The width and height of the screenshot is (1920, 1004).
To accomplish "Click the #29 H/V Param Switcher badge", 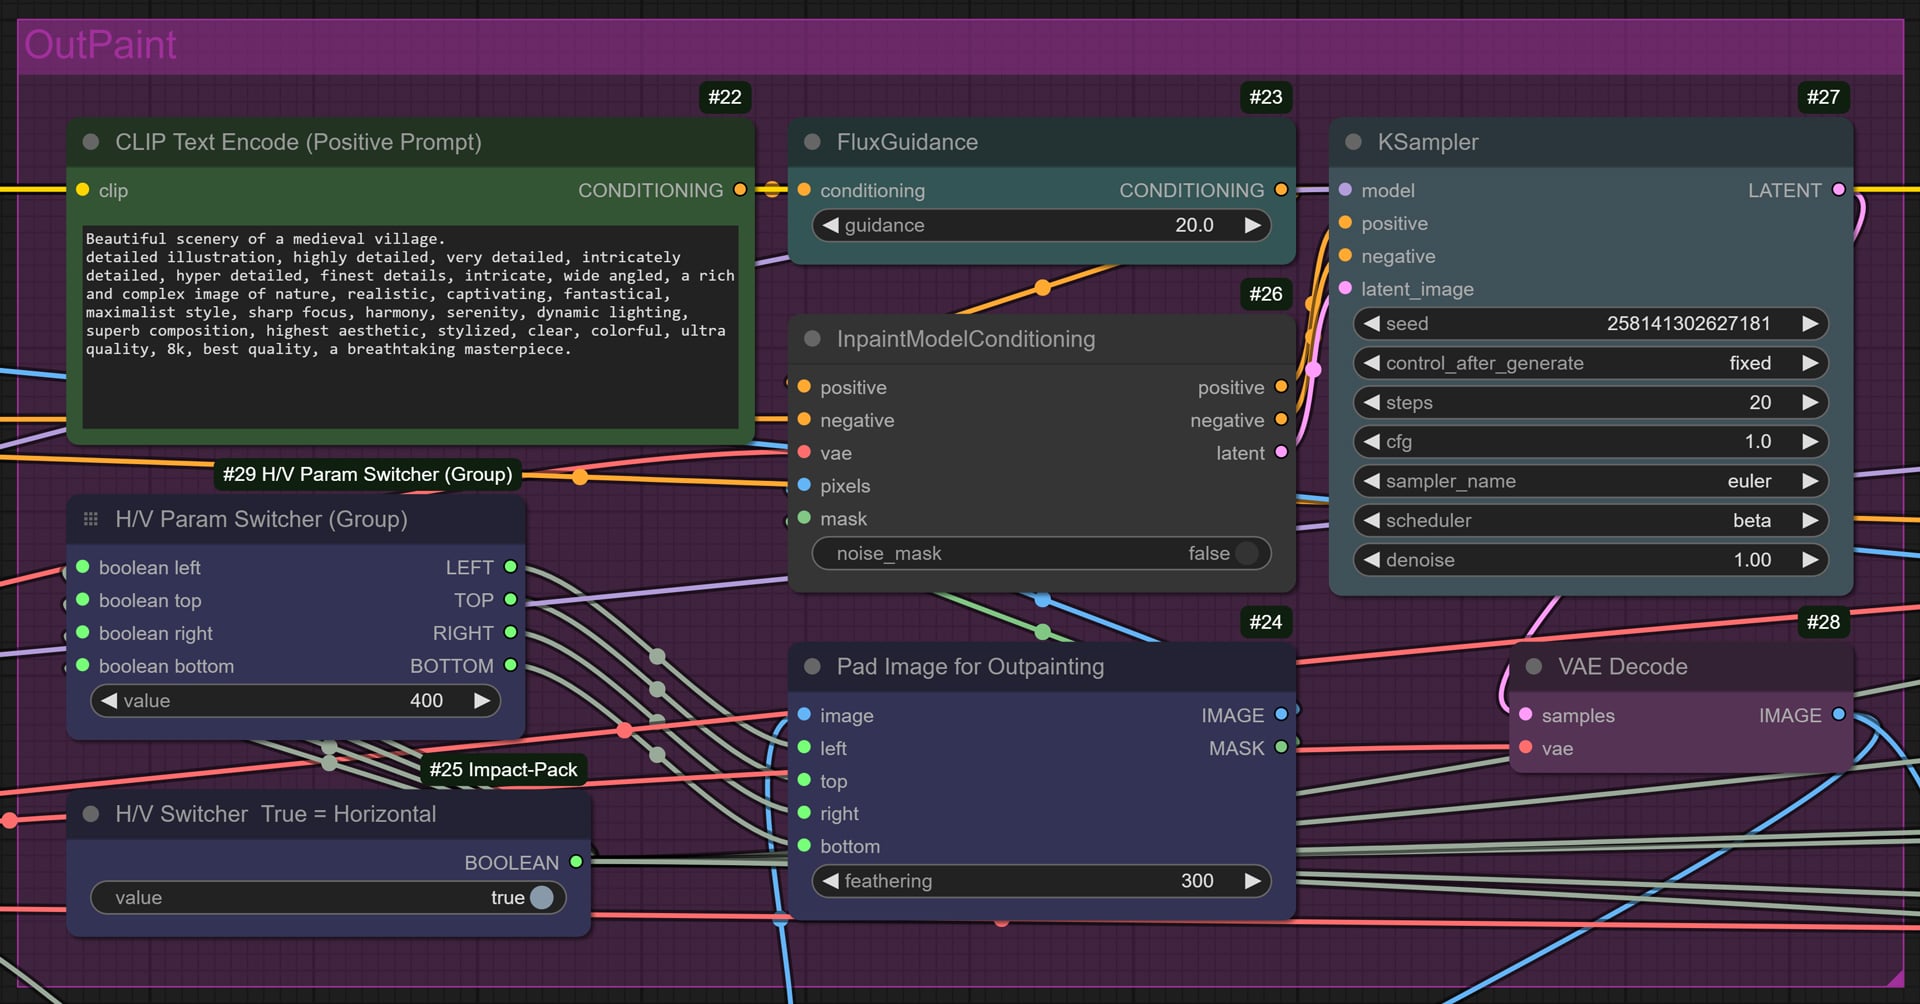I will 367,474.
